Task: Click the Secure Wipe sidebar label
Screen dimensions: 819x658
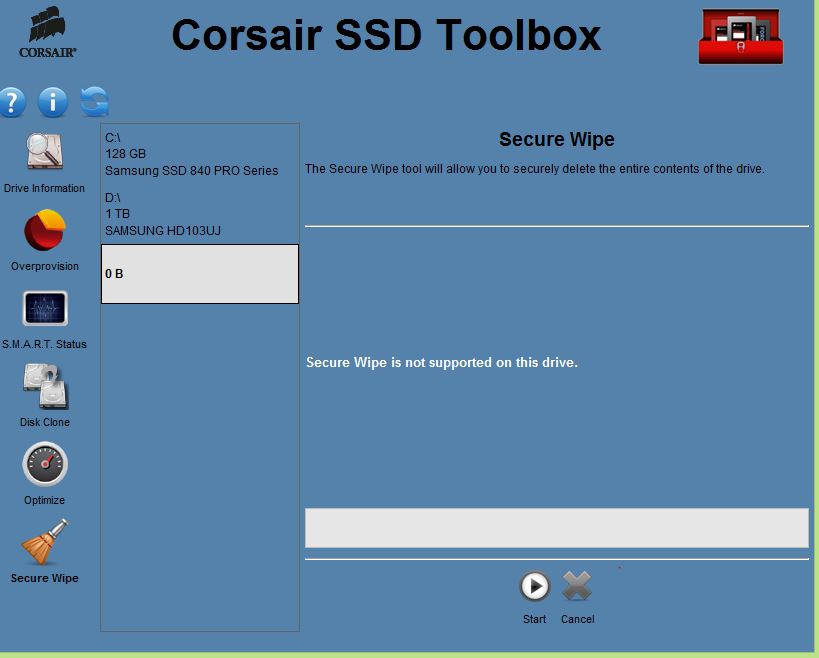Action: tap(45, 578)
